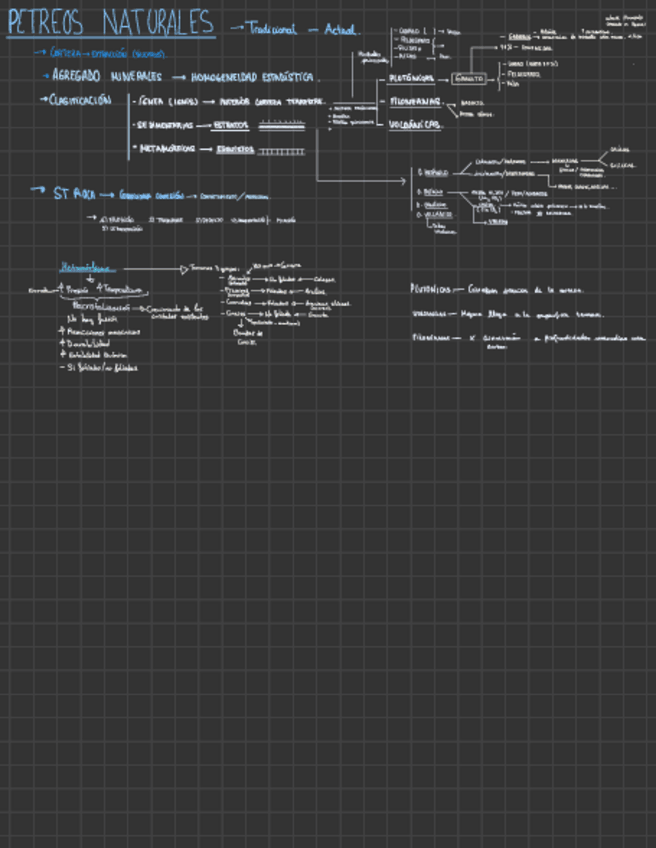Click the underlined 'PLUTÓNICAS' heading
Screen dimensions: 656x848
tap(411, 78)
